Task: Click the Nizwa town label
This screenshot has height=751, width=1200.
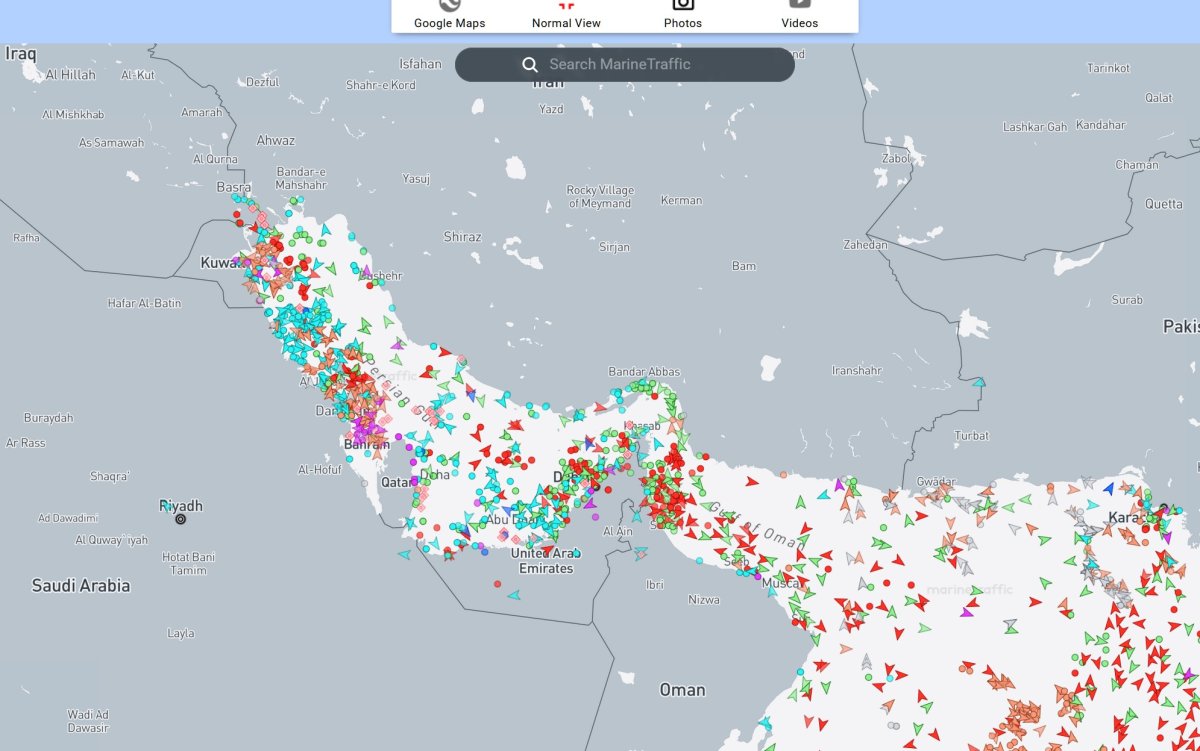Action: tap(703, 600)
